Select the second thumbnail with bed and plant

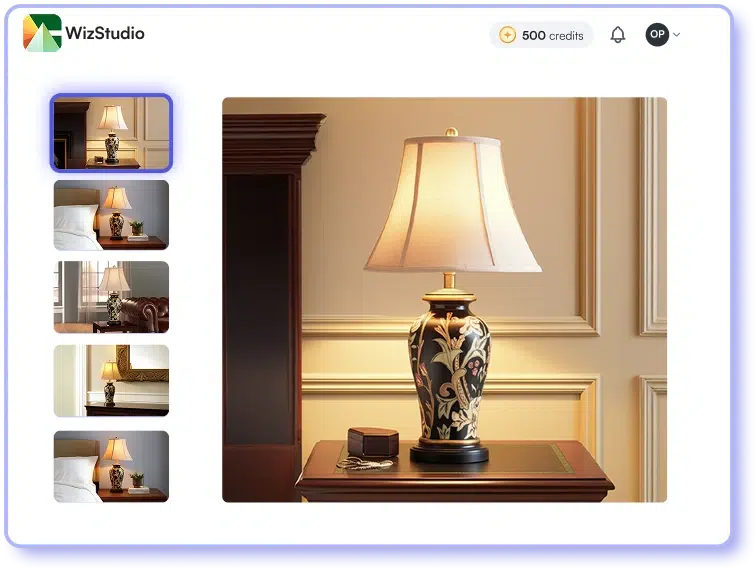[111, 215]
